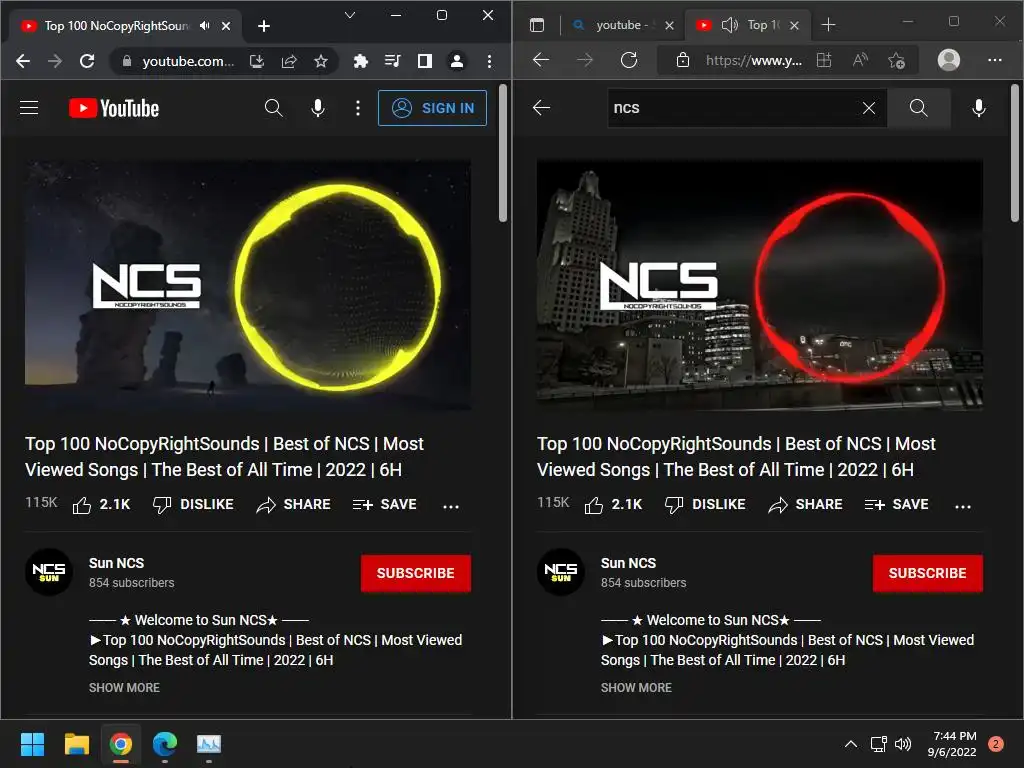Open more actions dots in Chrome window
This screenshot has height=768, width=1024.
pyautogui.click(x=451, y=506)
